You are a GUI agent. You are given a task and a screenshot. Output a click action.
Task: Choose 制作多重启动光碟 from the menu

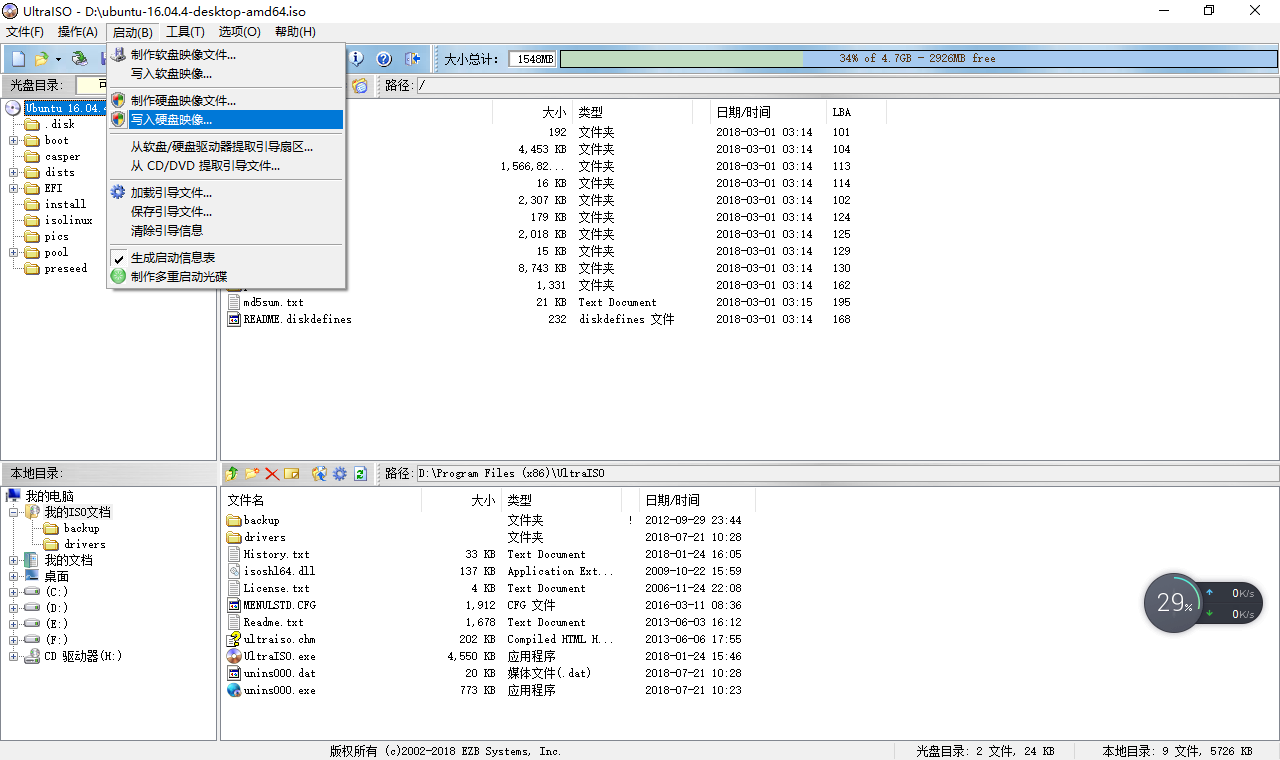(x=178, y=276)
